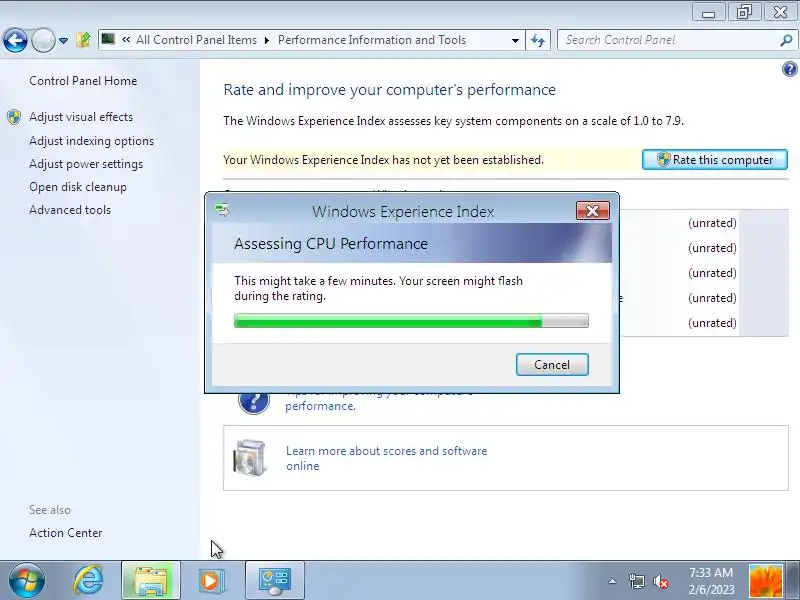Screen dimensions: 800x600
Task: Open Action Center under See also
Action: [x=65, y=533]
